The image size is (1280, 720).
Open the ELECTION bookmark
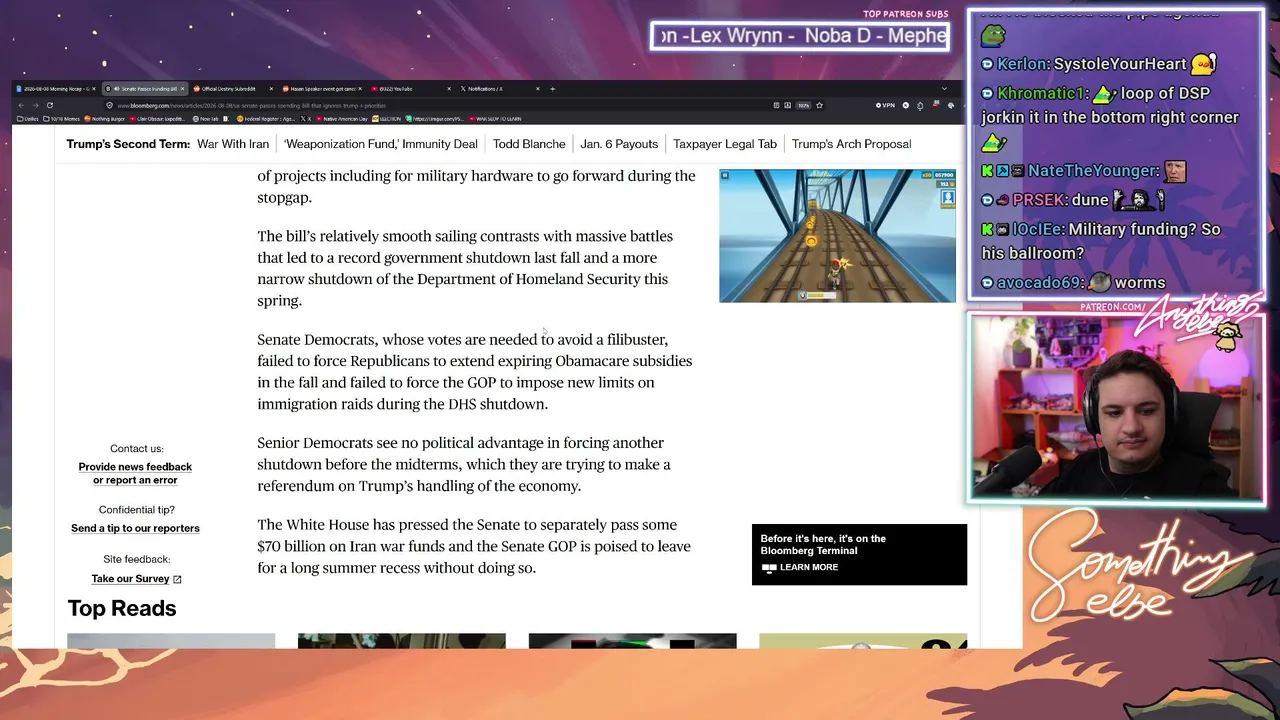(388, 119)
